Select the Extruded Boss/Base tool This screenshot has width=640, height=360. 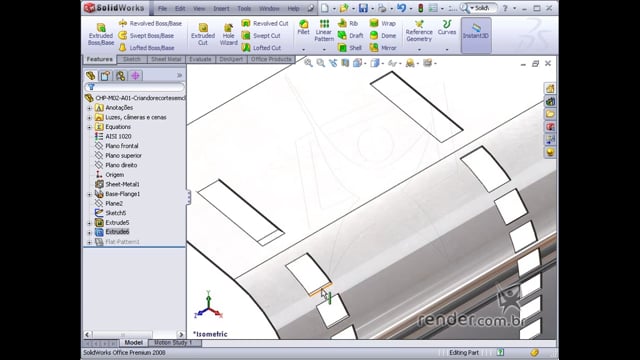(101, 34)
